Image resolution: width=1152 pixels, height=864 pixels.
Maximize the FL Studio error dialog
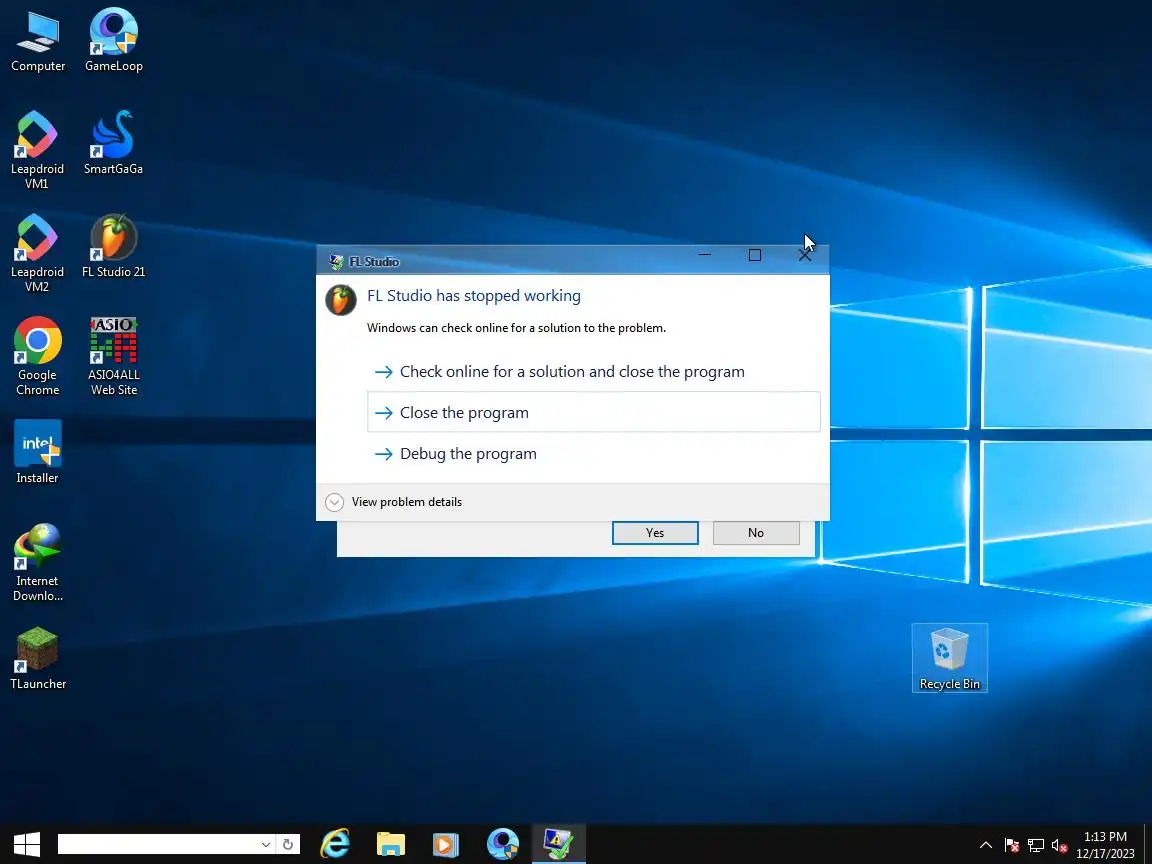755,255
